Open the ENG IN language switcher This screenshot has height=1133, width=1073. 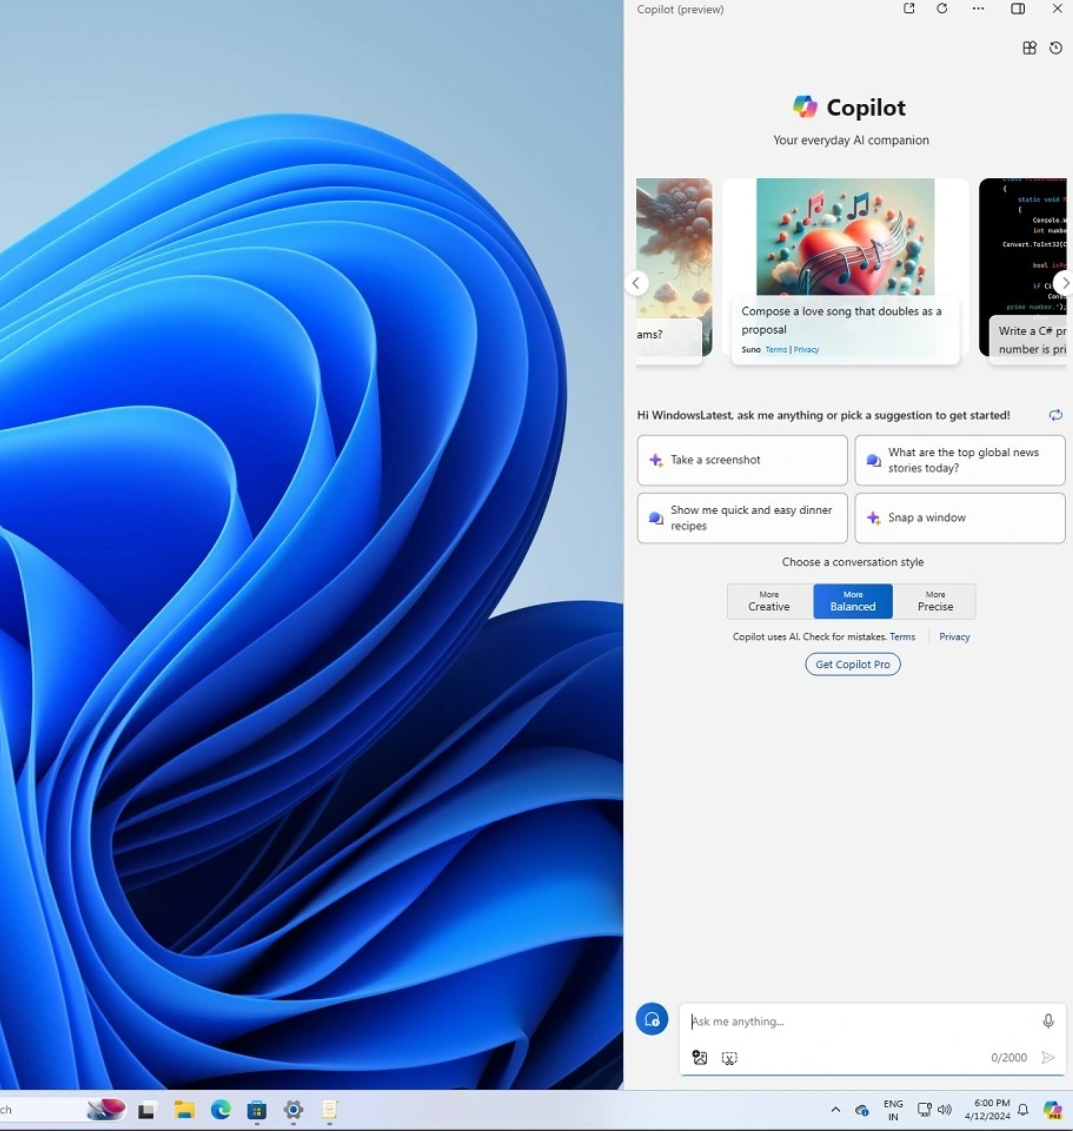pyautogui.click(x=893, y=1110)
